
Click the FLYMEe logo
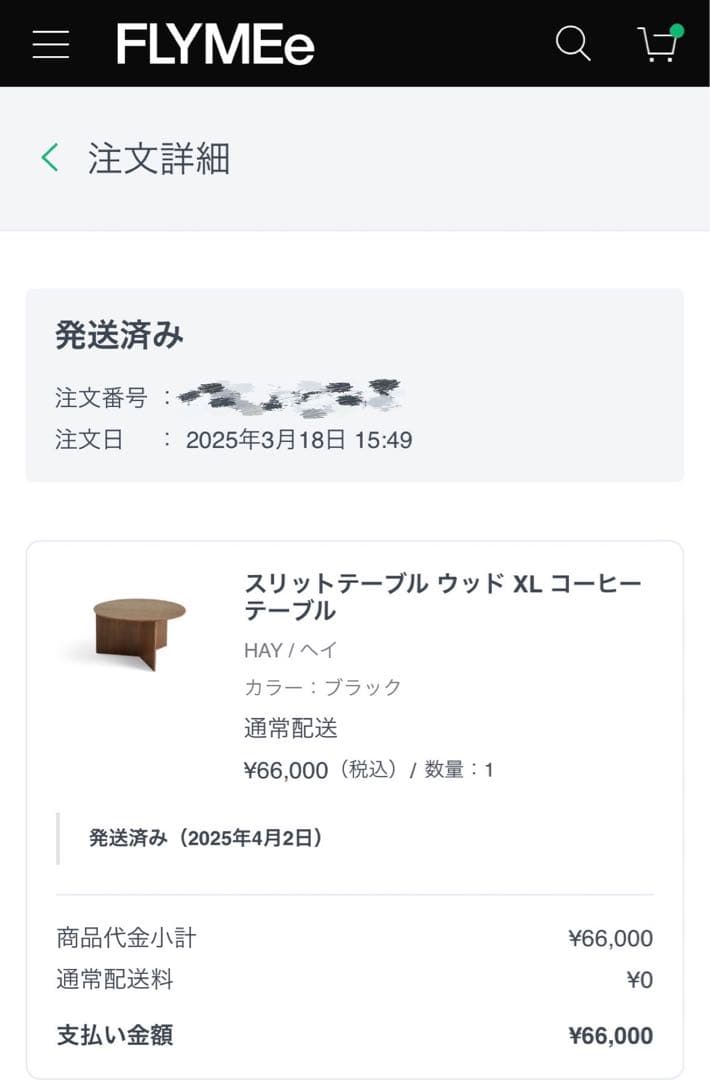click(215, 44)
